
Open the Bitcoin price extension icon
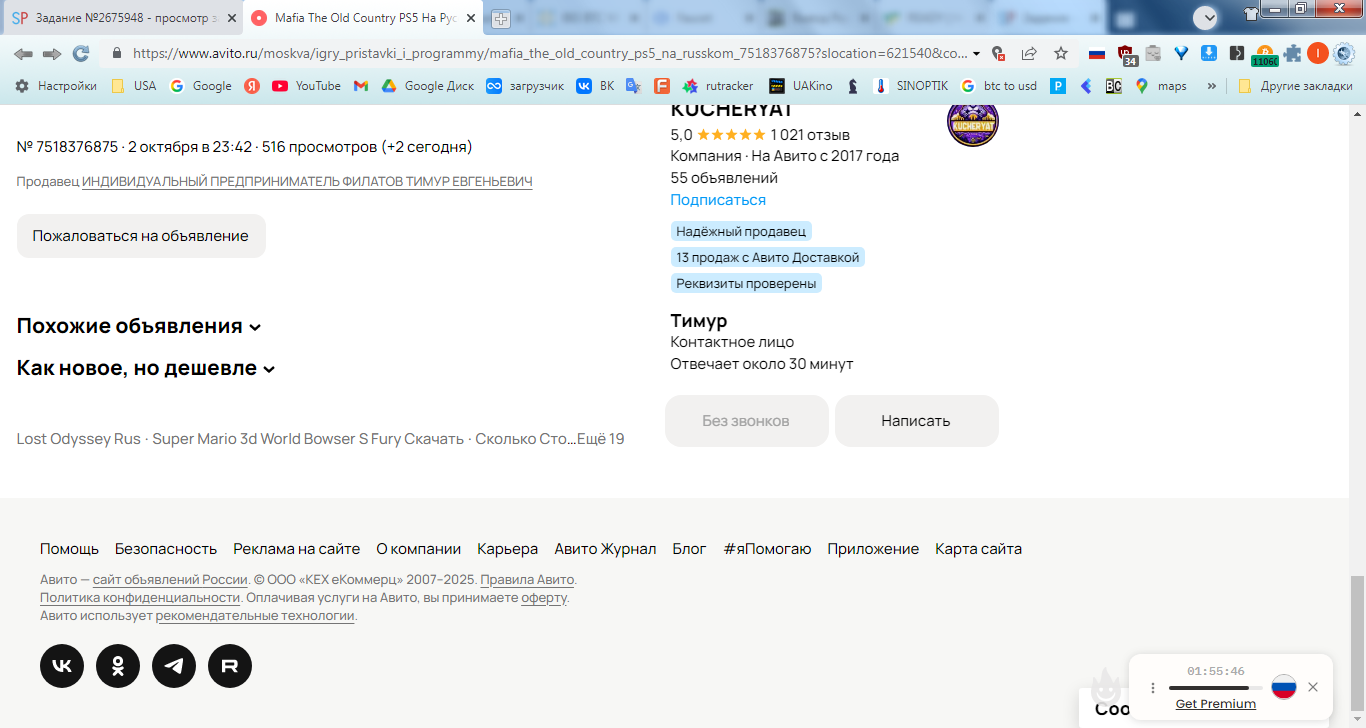tap(1264, 54)
